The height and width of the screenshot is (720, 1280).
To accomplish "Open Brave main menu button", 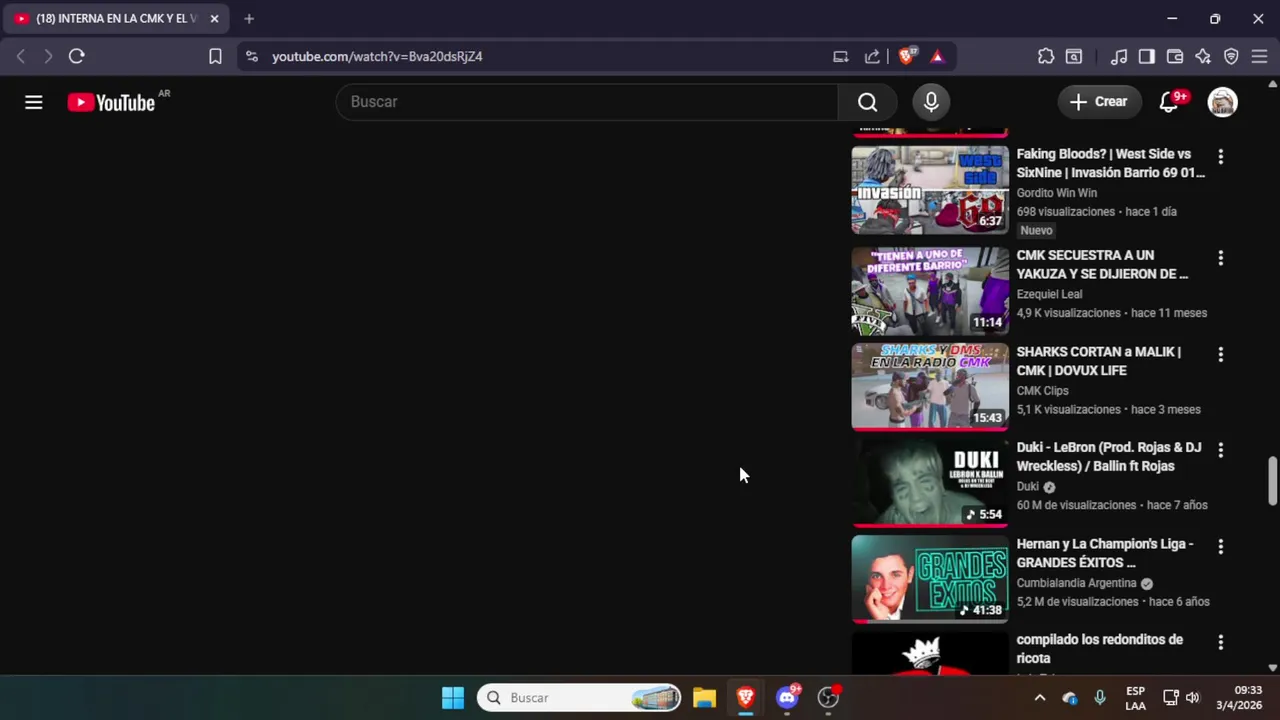I will pyautogui.click(x=1259, y=56).
